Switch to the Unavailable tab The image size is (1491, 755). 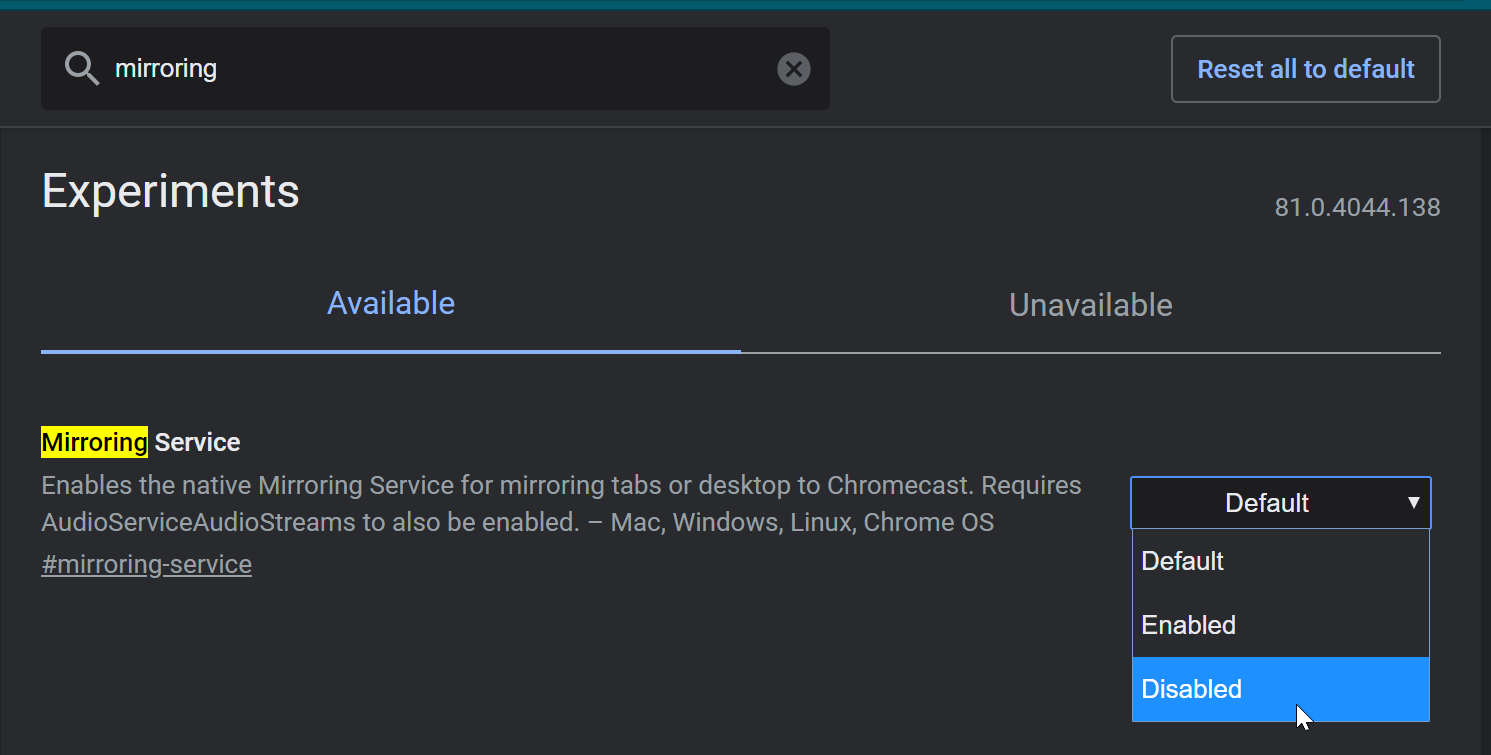pos(1090,305)
